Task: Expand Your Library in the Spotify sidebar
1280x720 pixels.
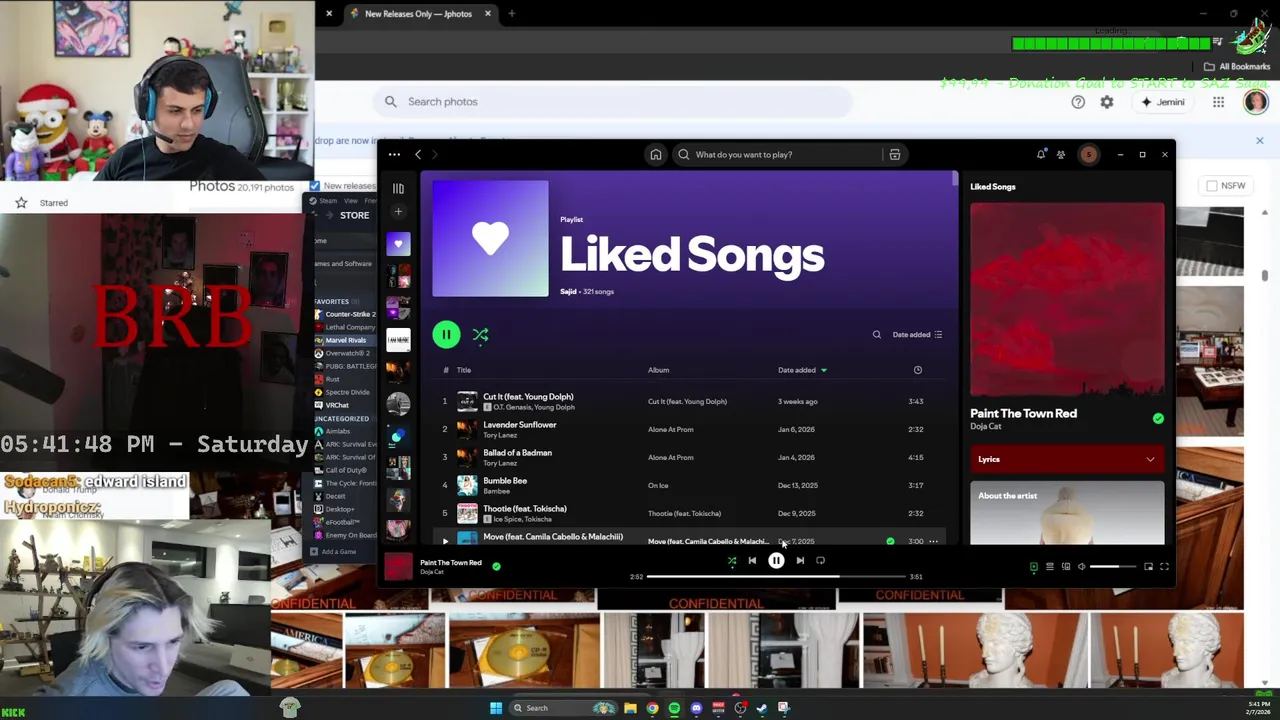Action: coord(398,188)
